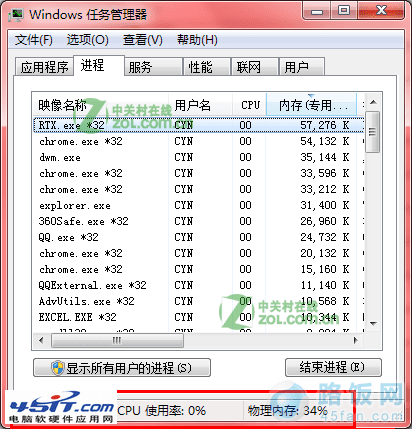The image size is (412, 429).
Task: Open the 性能 tab
Action: pyautogui.click(x=207, y=67)
